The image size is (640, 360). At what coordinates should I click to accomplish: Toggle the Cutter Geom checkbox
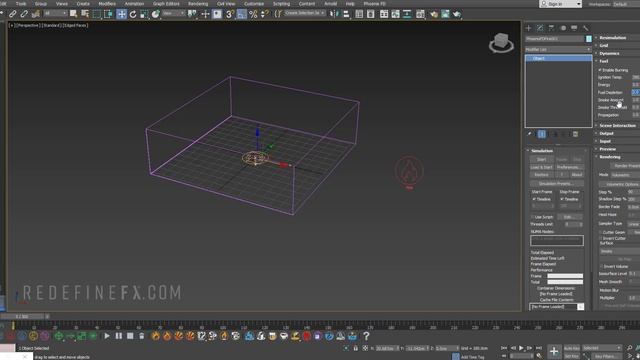[x=601, y=232]
